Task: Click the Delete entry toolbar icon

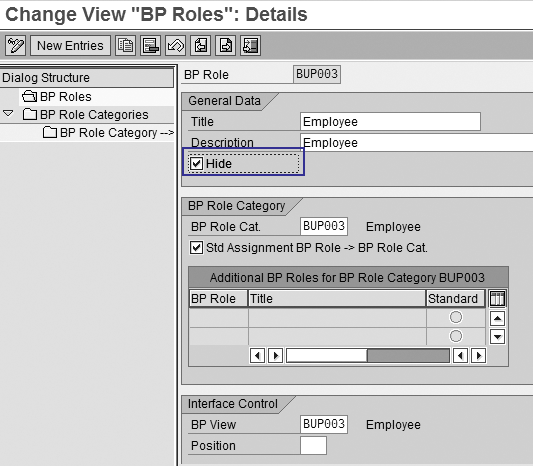Action: click(x=151, y=45)
